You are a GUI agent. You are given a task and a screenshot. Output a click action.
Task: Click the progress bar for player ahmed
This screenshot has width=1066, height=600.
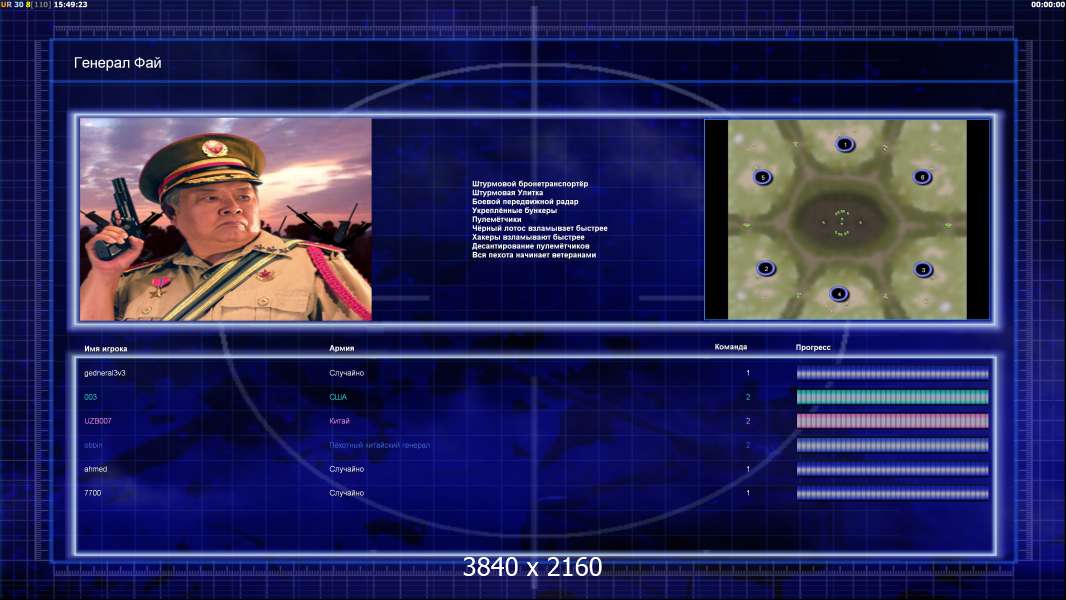(892, 470)
